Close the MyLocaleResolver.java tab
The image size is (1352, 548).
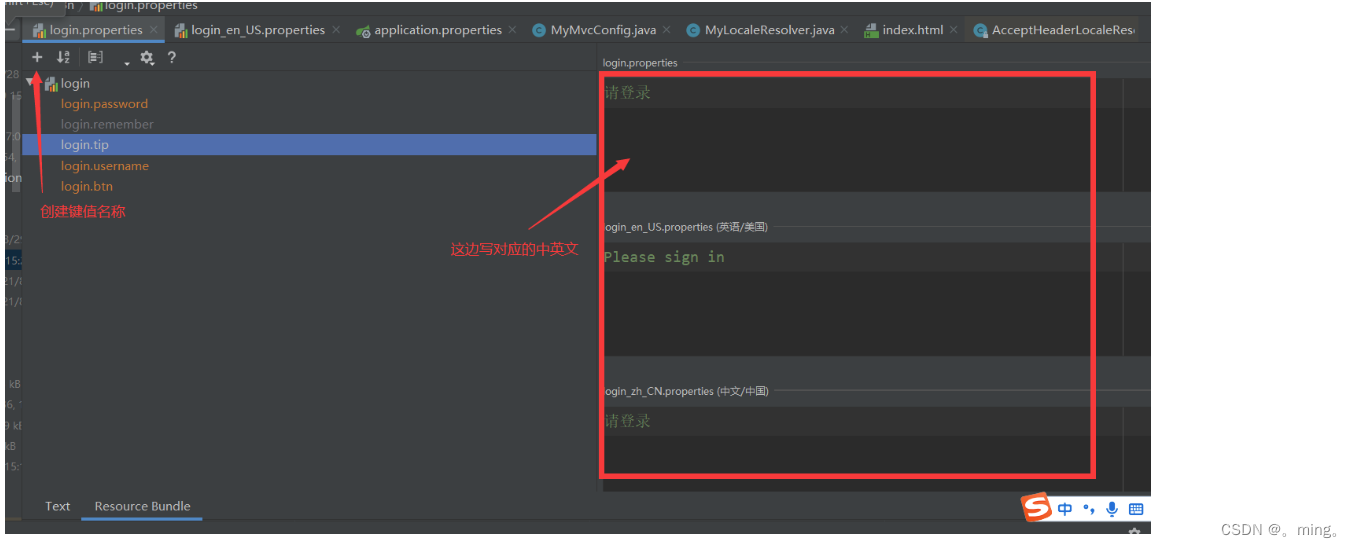(844, 30)
